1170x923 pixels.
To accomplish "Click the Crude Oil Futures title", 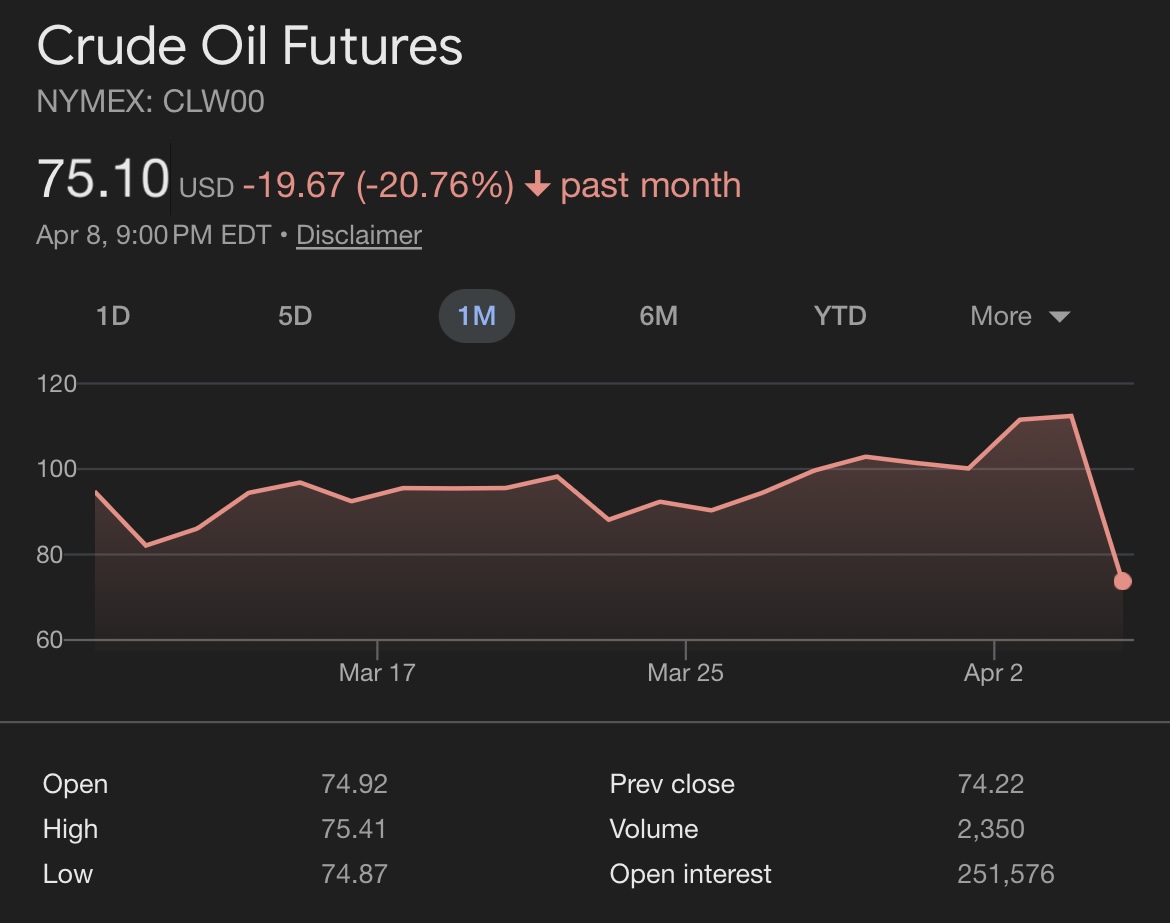I will (x=250, y=47).
